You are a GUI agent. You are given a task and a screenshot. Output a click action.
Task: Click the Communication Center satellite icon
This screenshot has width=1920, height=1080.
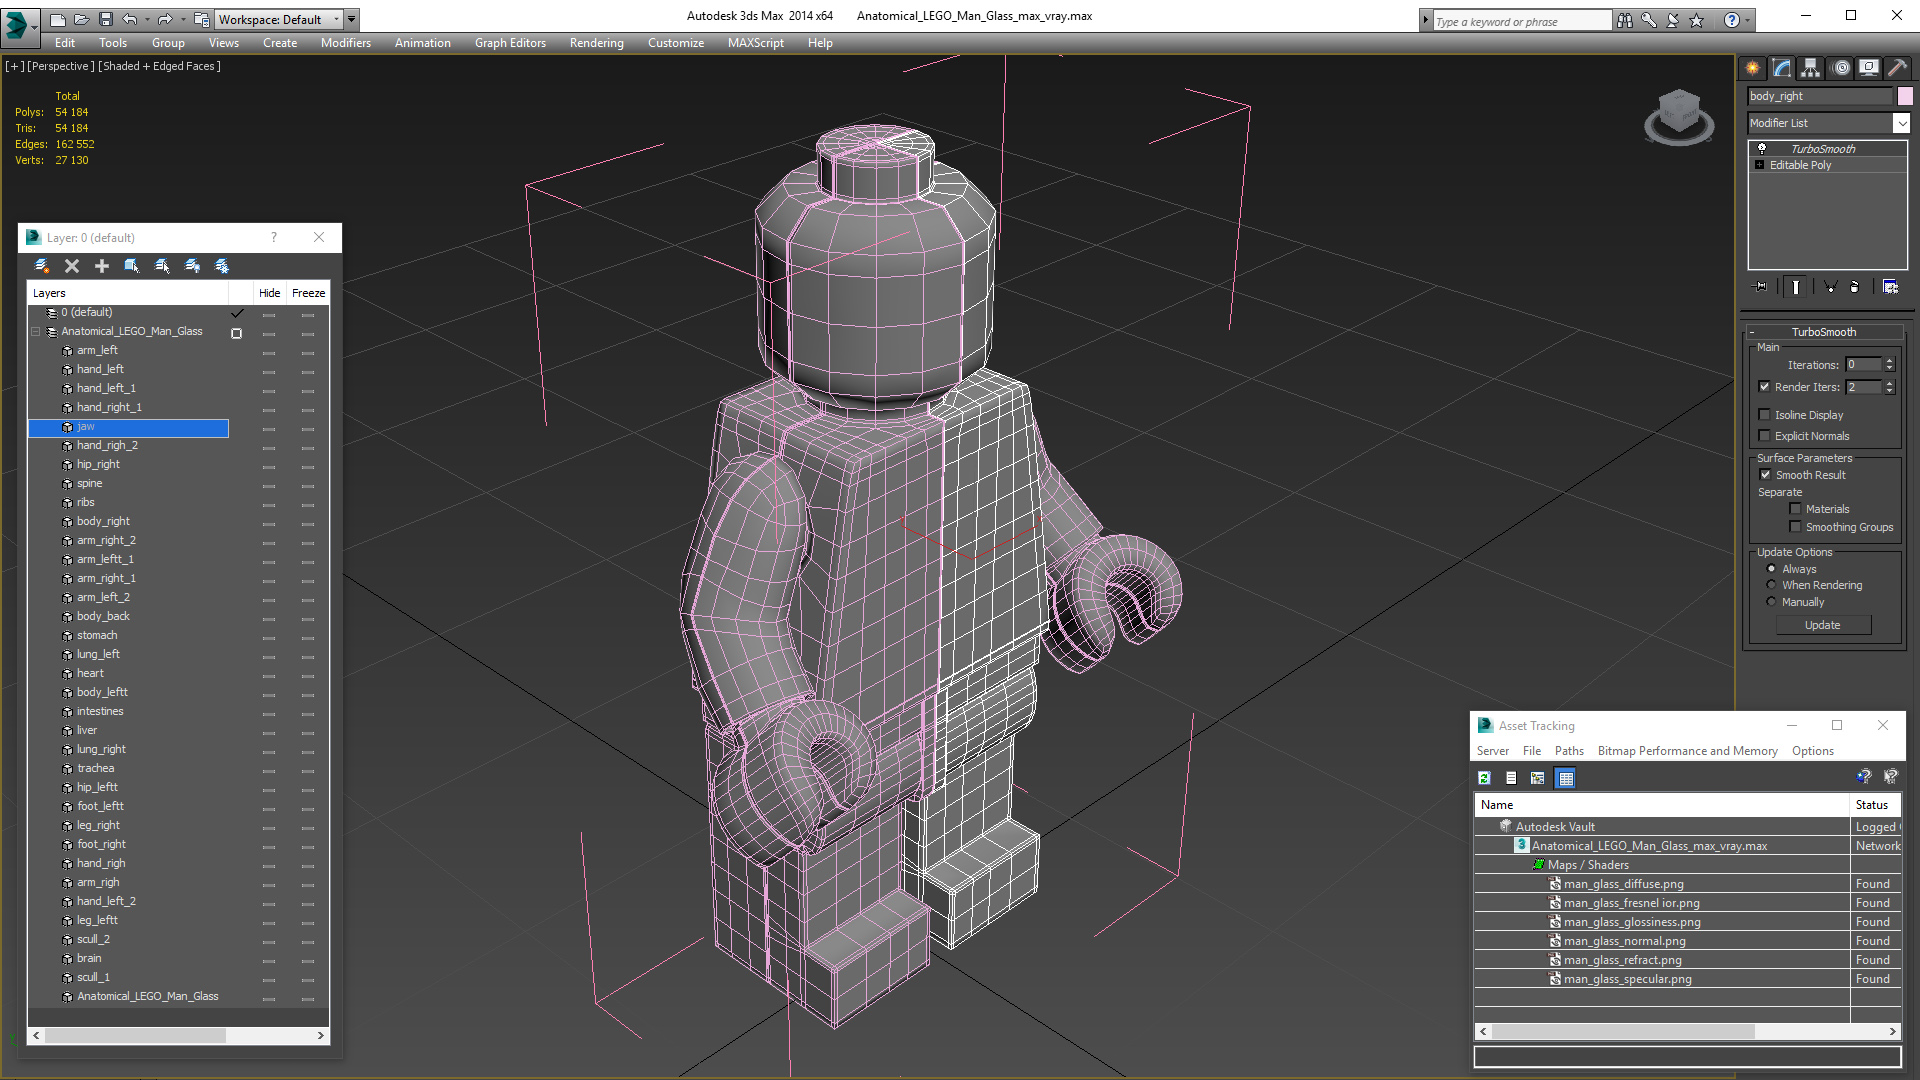[x=1672, y=20]
